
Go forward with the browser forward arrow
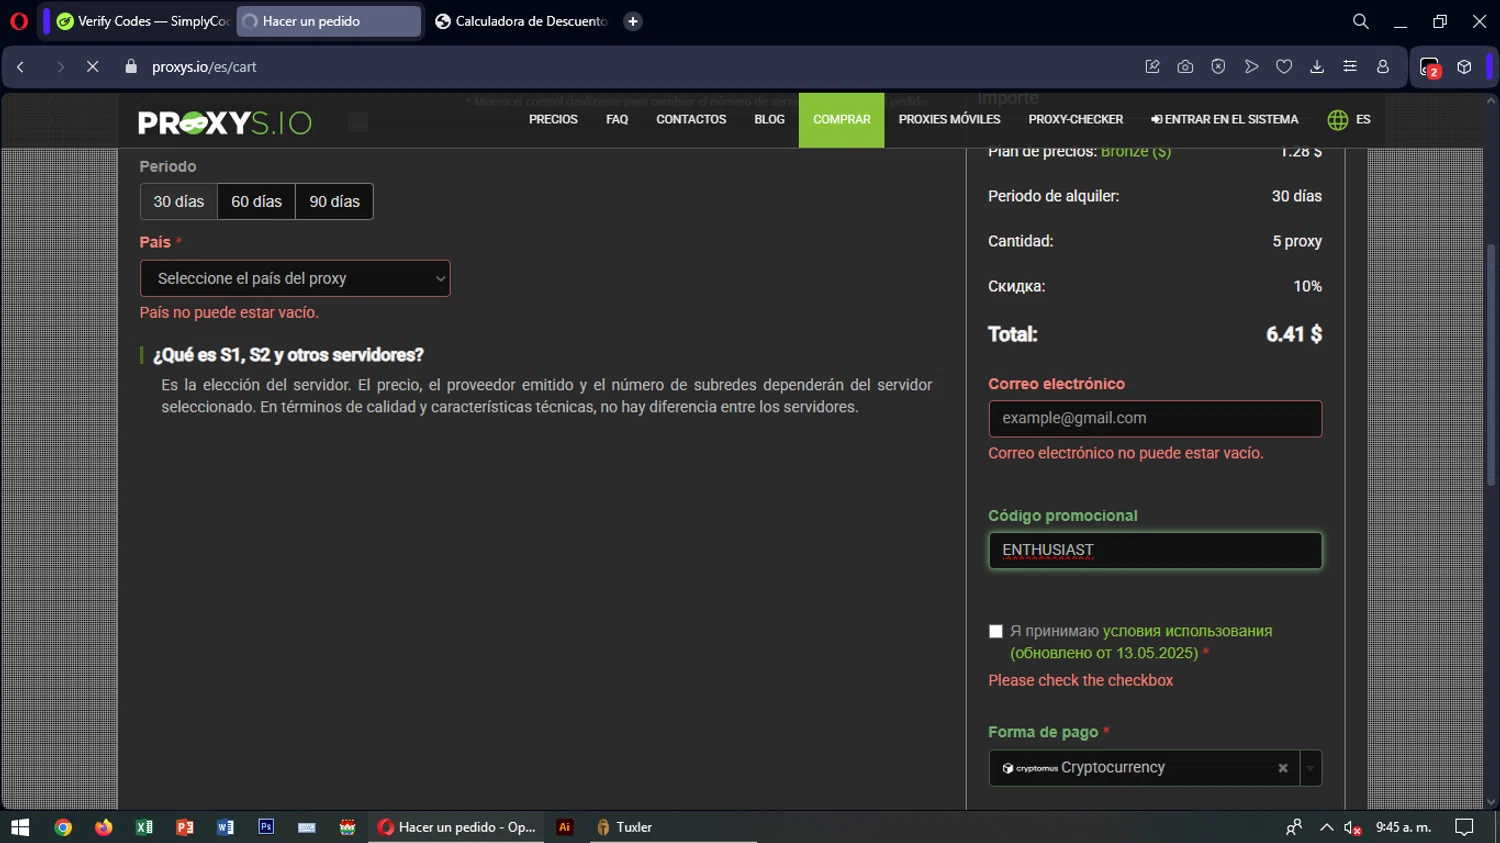(61, 67)
